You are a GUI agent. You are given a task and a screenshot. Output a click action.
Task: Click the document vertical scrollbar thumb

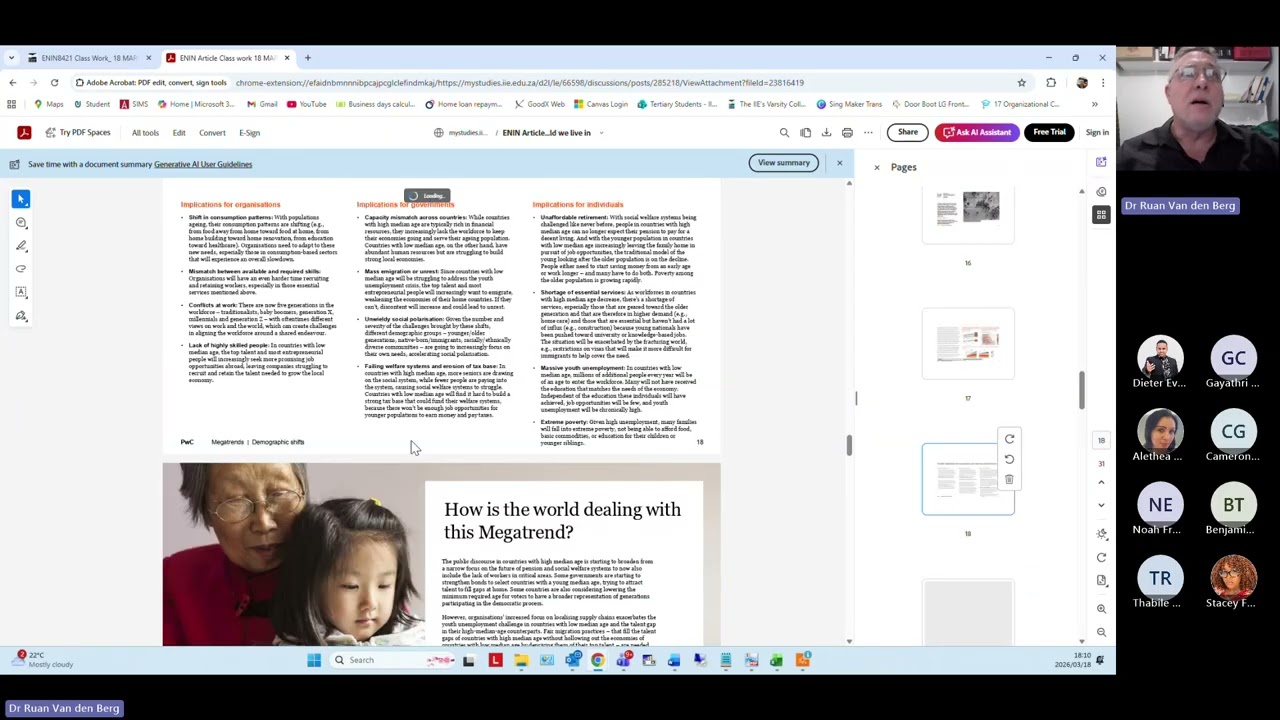click(849, 445)
